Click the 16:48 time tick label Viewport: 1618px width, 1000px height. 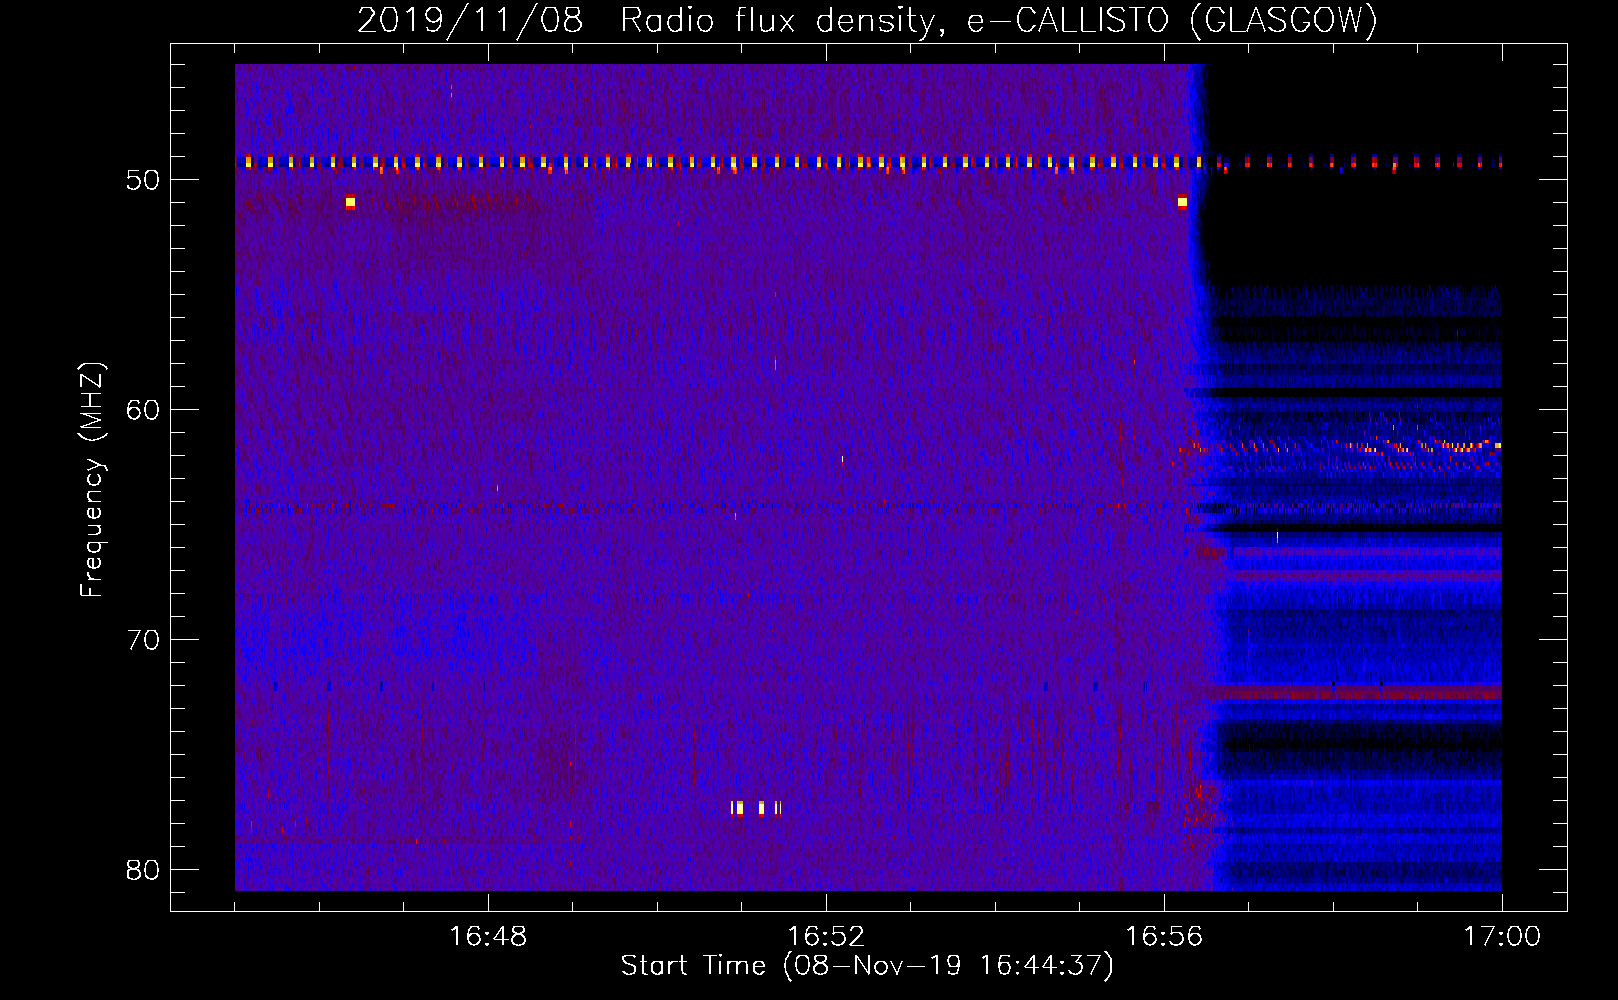488,937
